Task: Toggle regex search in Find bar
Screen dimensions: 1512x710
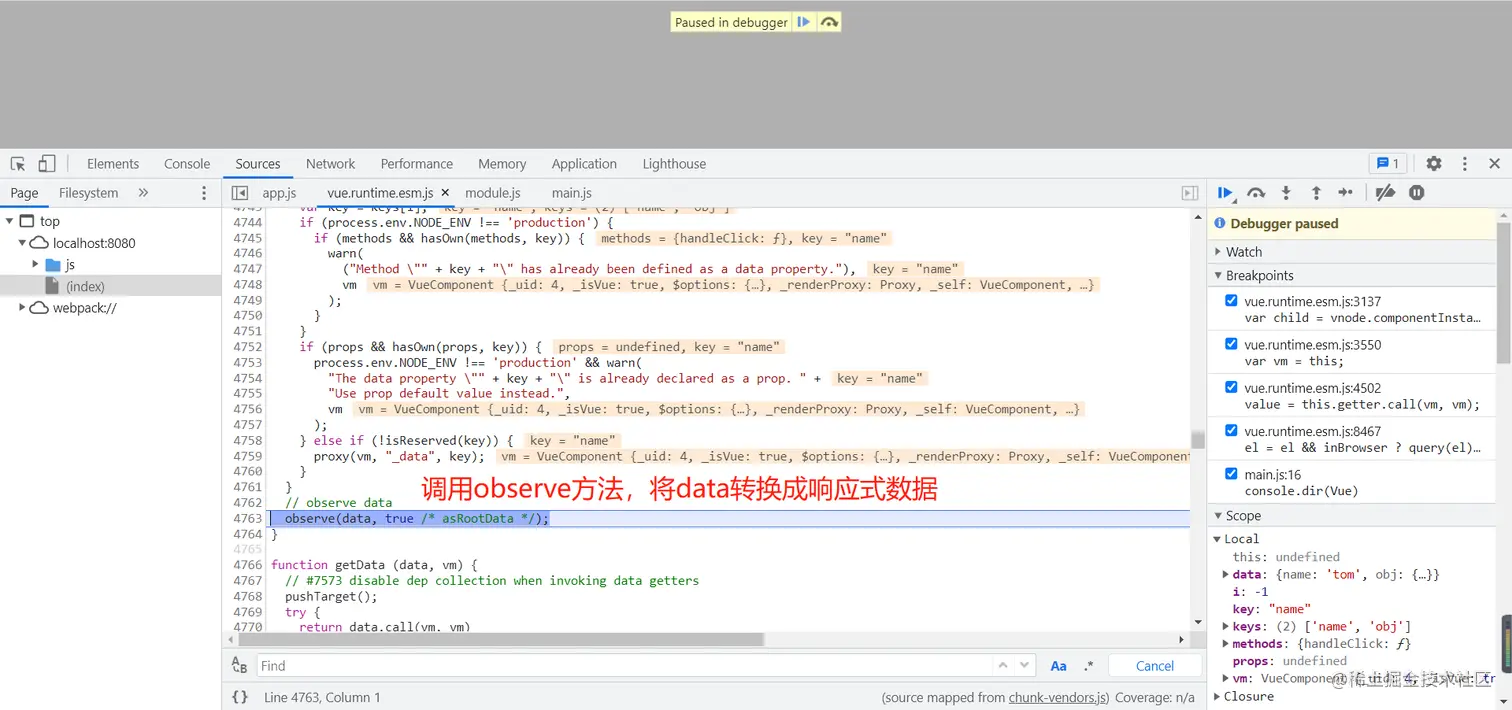Action: pos(1088,666)
